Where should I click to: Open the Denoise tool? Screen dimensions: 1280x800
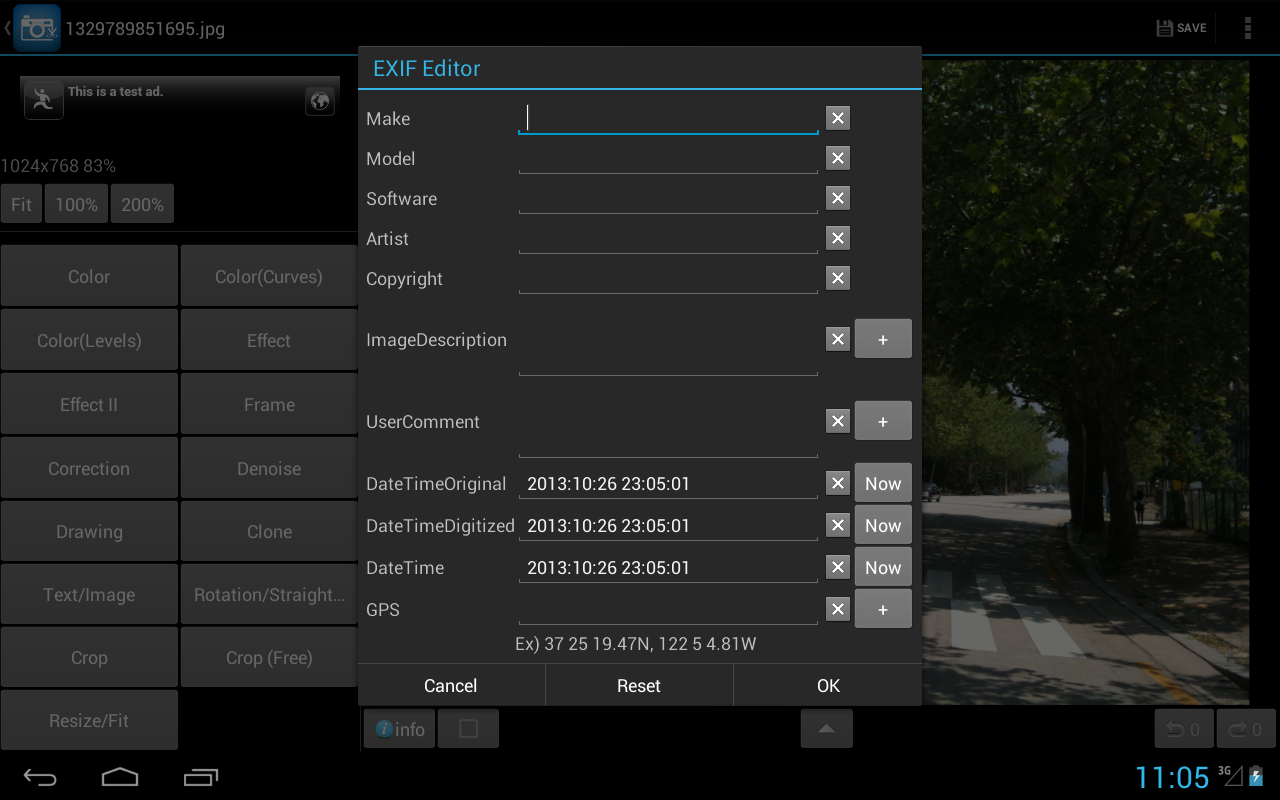point(269,468)
